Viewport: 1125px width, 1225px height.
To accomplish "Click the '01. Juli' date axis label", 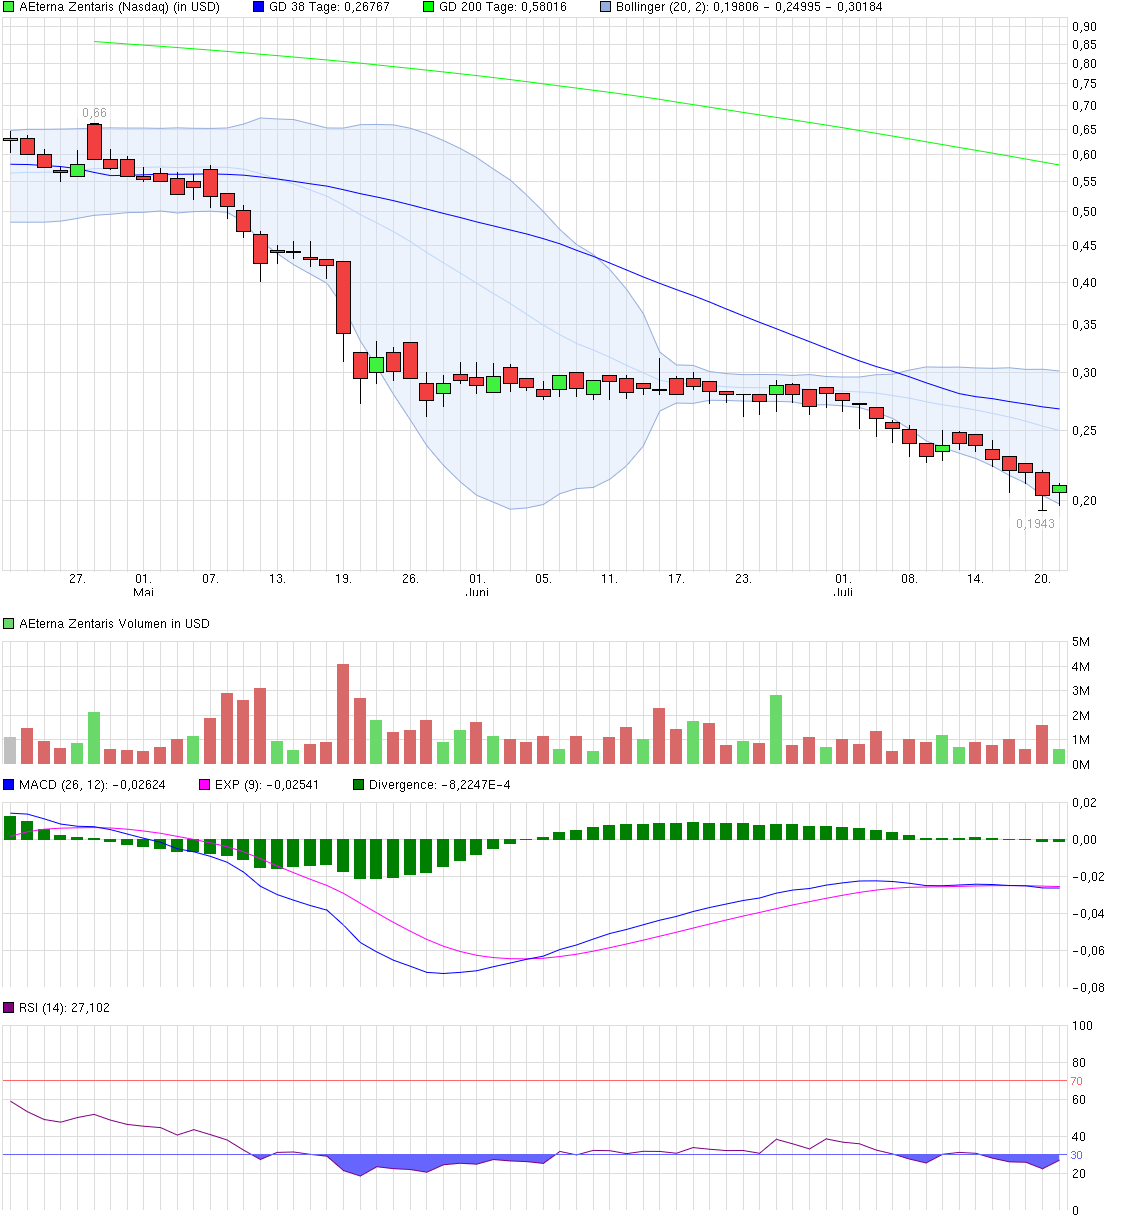I will (x=844, y=586).
